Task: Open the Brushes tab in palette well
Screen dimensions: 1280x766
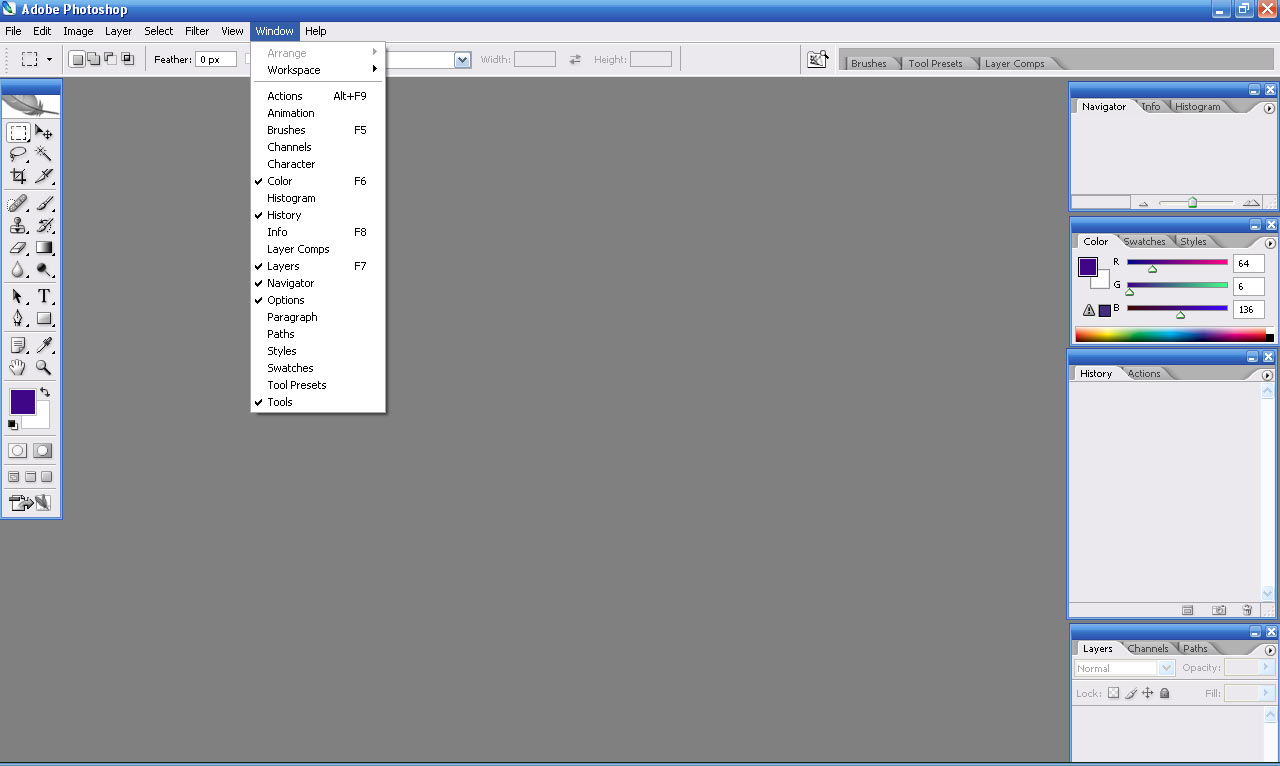Action: (x=869, y=63)
